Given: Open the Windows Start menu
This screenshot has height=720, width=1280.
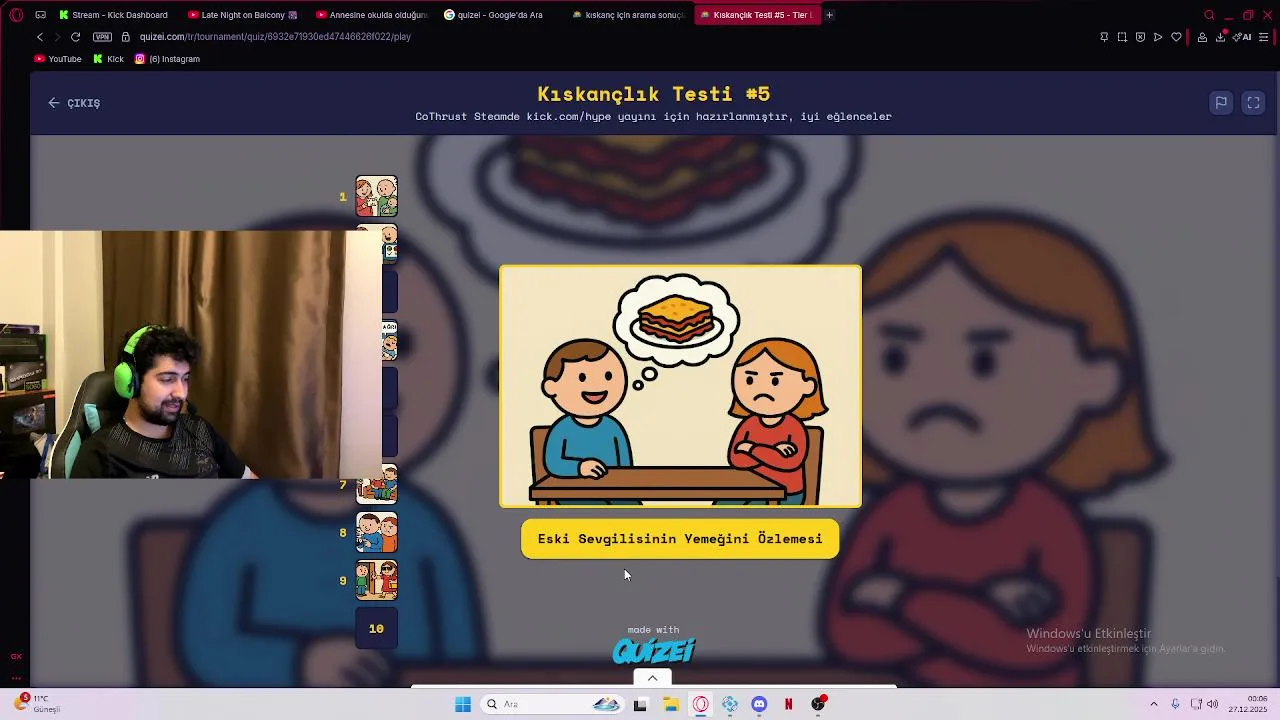Looking at the screenshot, I should 463,705.
